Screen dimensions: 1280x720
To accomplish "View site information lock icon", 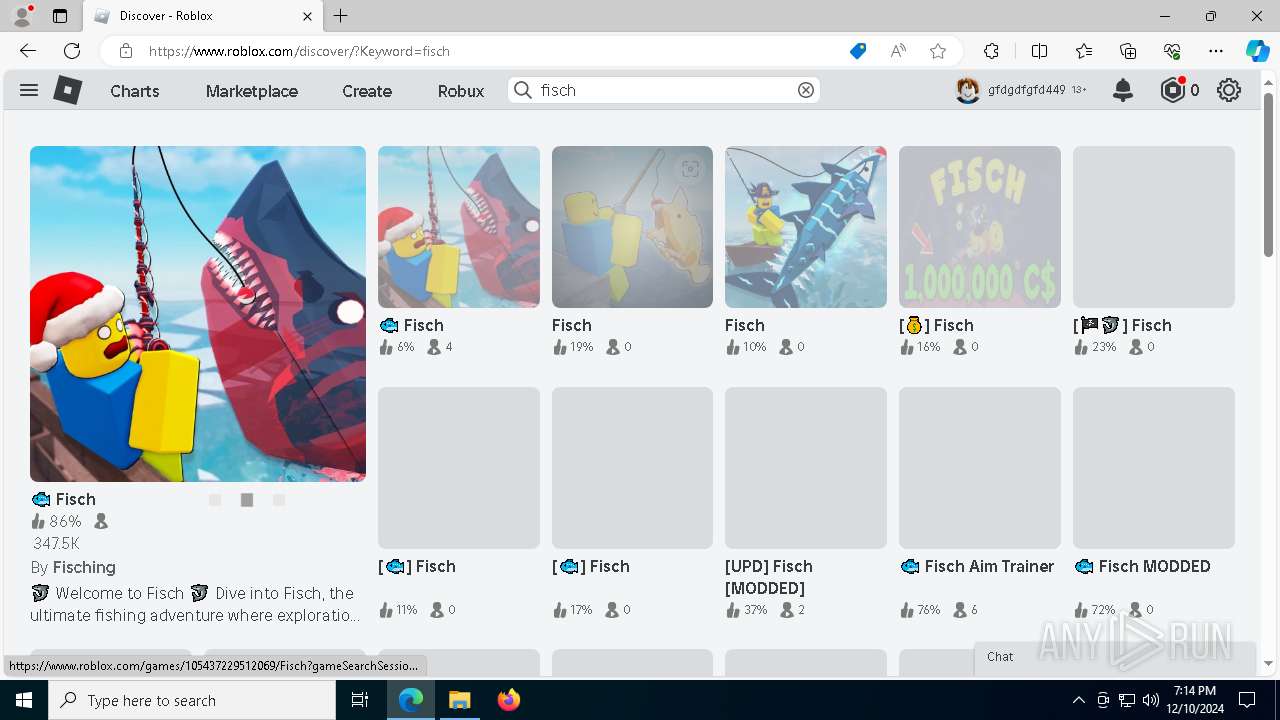I will point(125,51).
